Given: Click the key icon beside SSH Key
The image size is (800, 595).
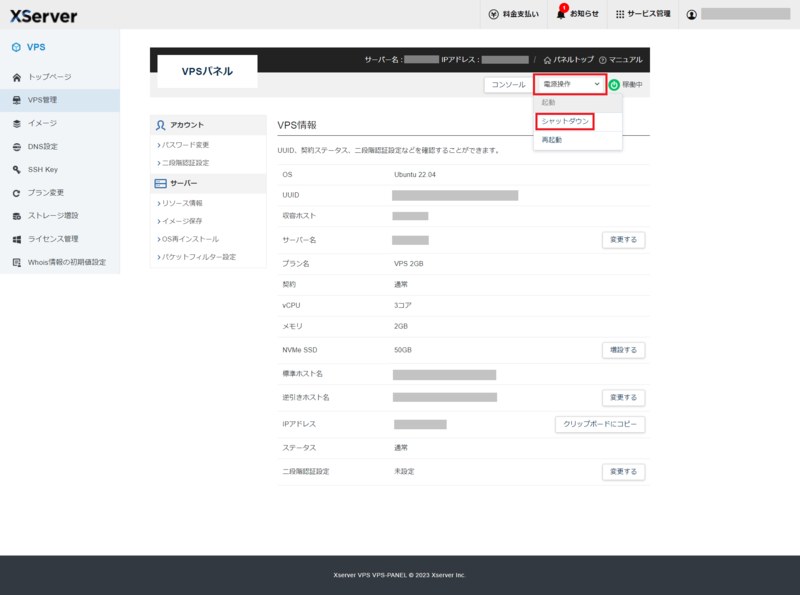Looking at the screenshot, I should 17,169.
